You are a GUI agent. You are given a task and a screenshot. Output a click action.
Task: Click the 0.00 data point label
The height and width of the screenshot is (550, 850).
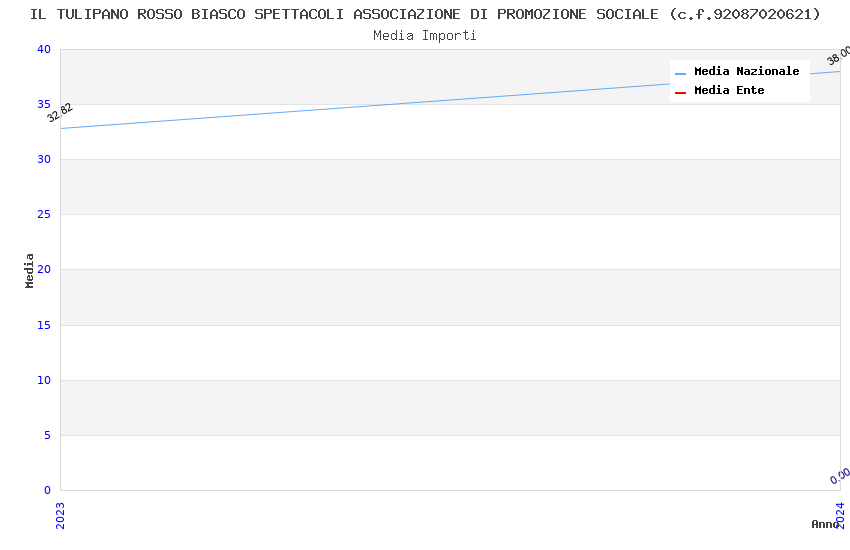[x=840, y=476]
